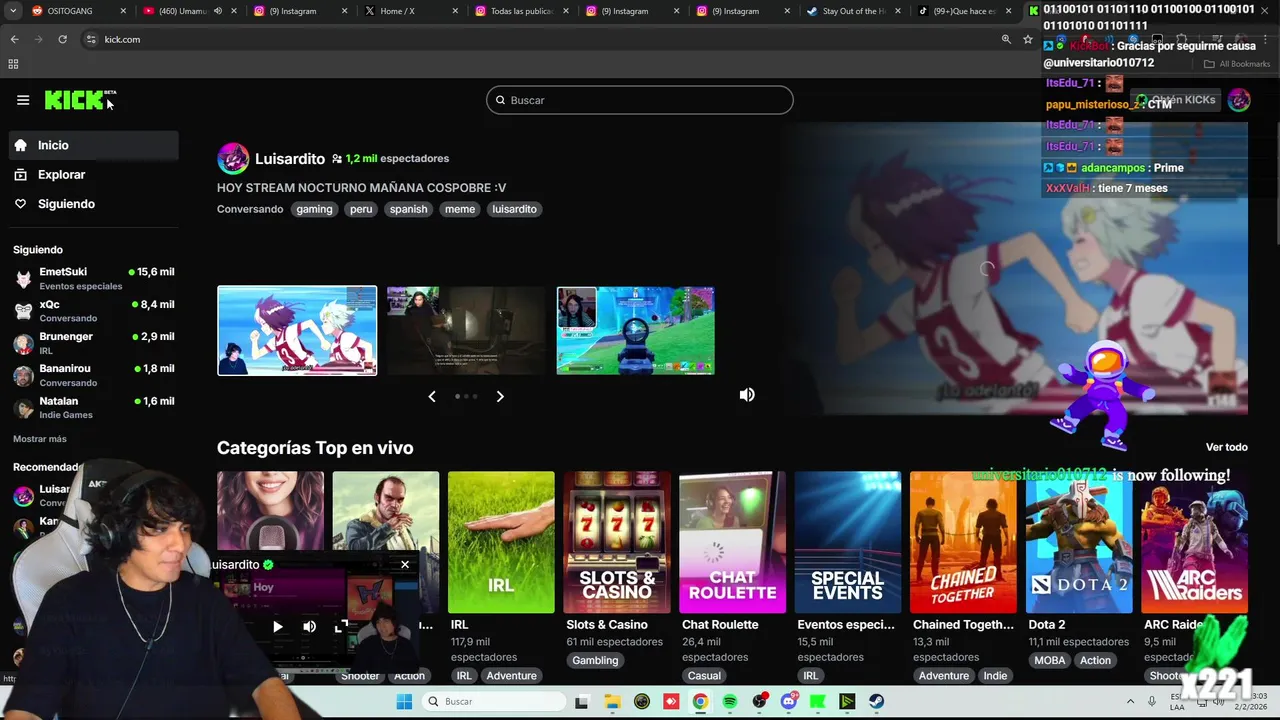Open xQc followed channel
The image size is (1280, 720).
tap(94, 311)
